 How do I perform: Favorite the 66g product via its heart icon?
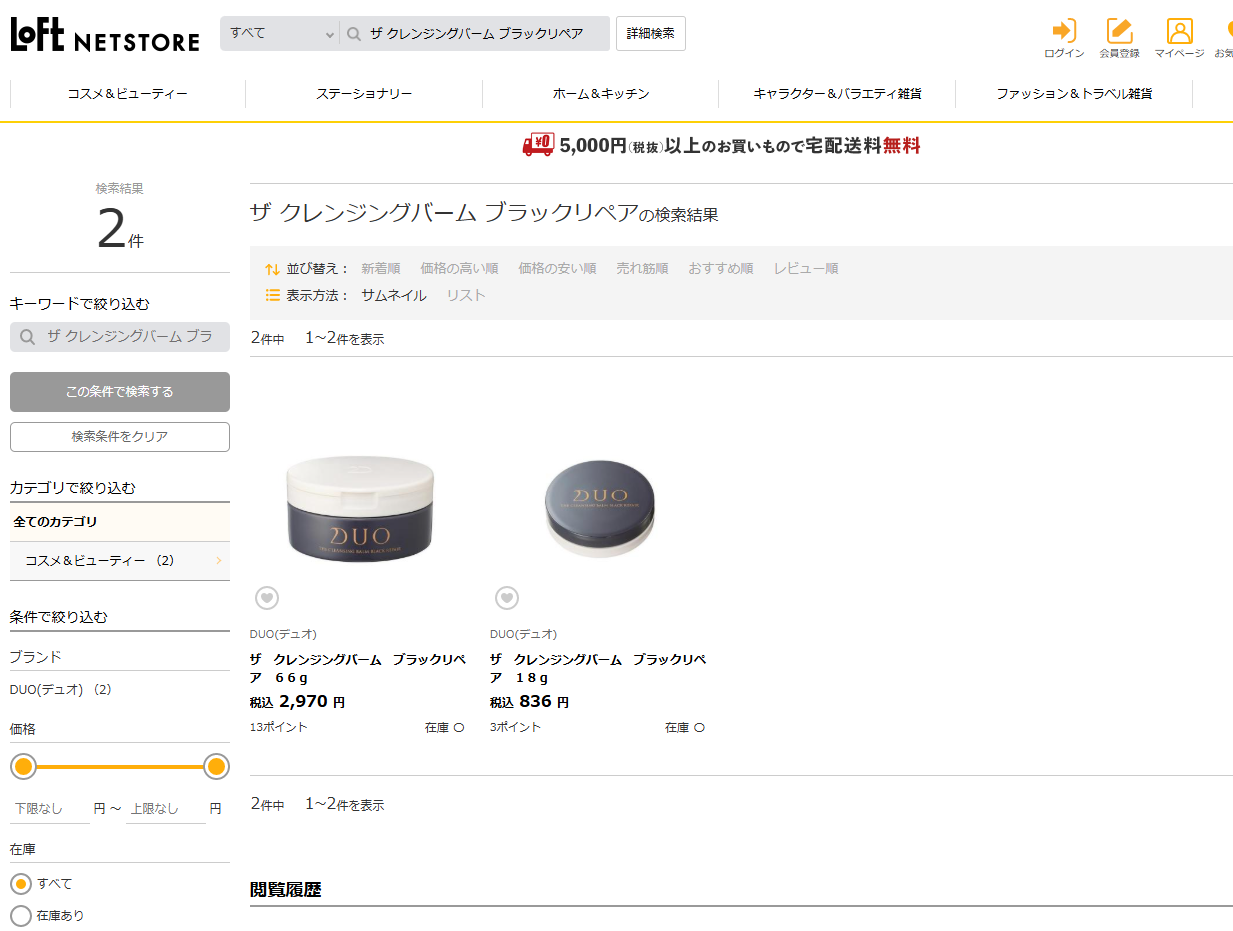coord(266,598)
